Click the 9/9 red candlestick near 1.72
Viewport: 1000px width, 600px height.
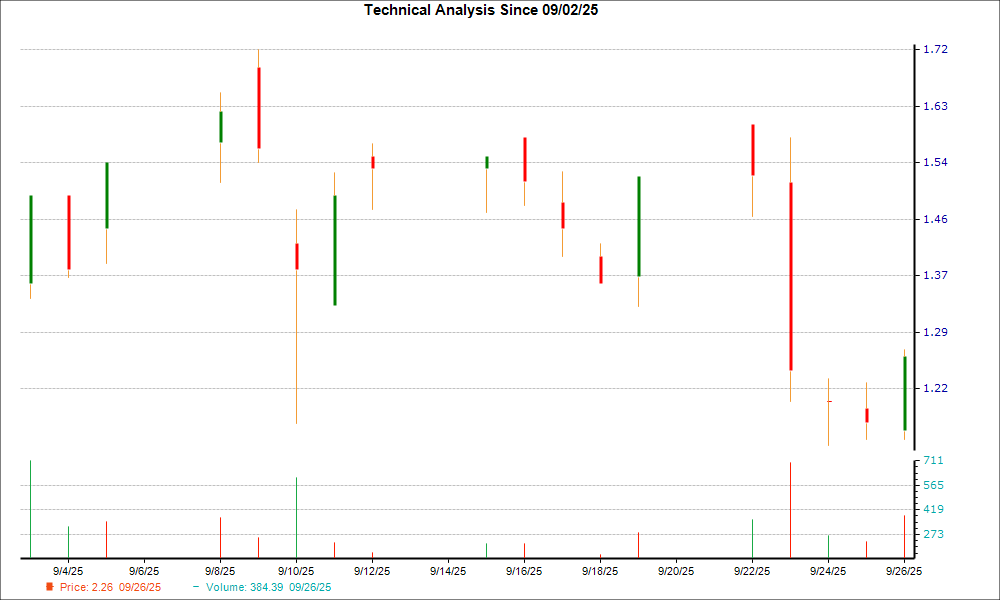click(259, 107)
